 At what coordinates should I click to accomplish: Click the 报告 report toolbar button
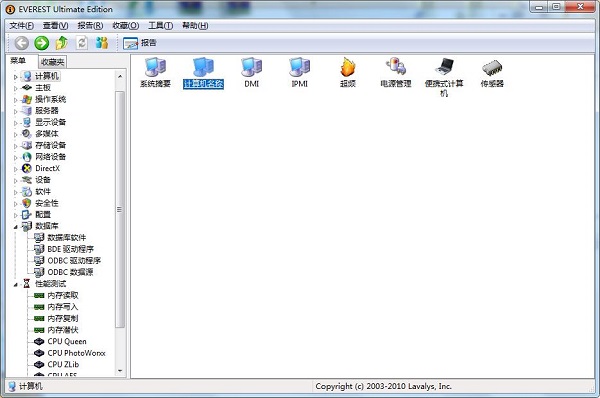tap(139, 43)
